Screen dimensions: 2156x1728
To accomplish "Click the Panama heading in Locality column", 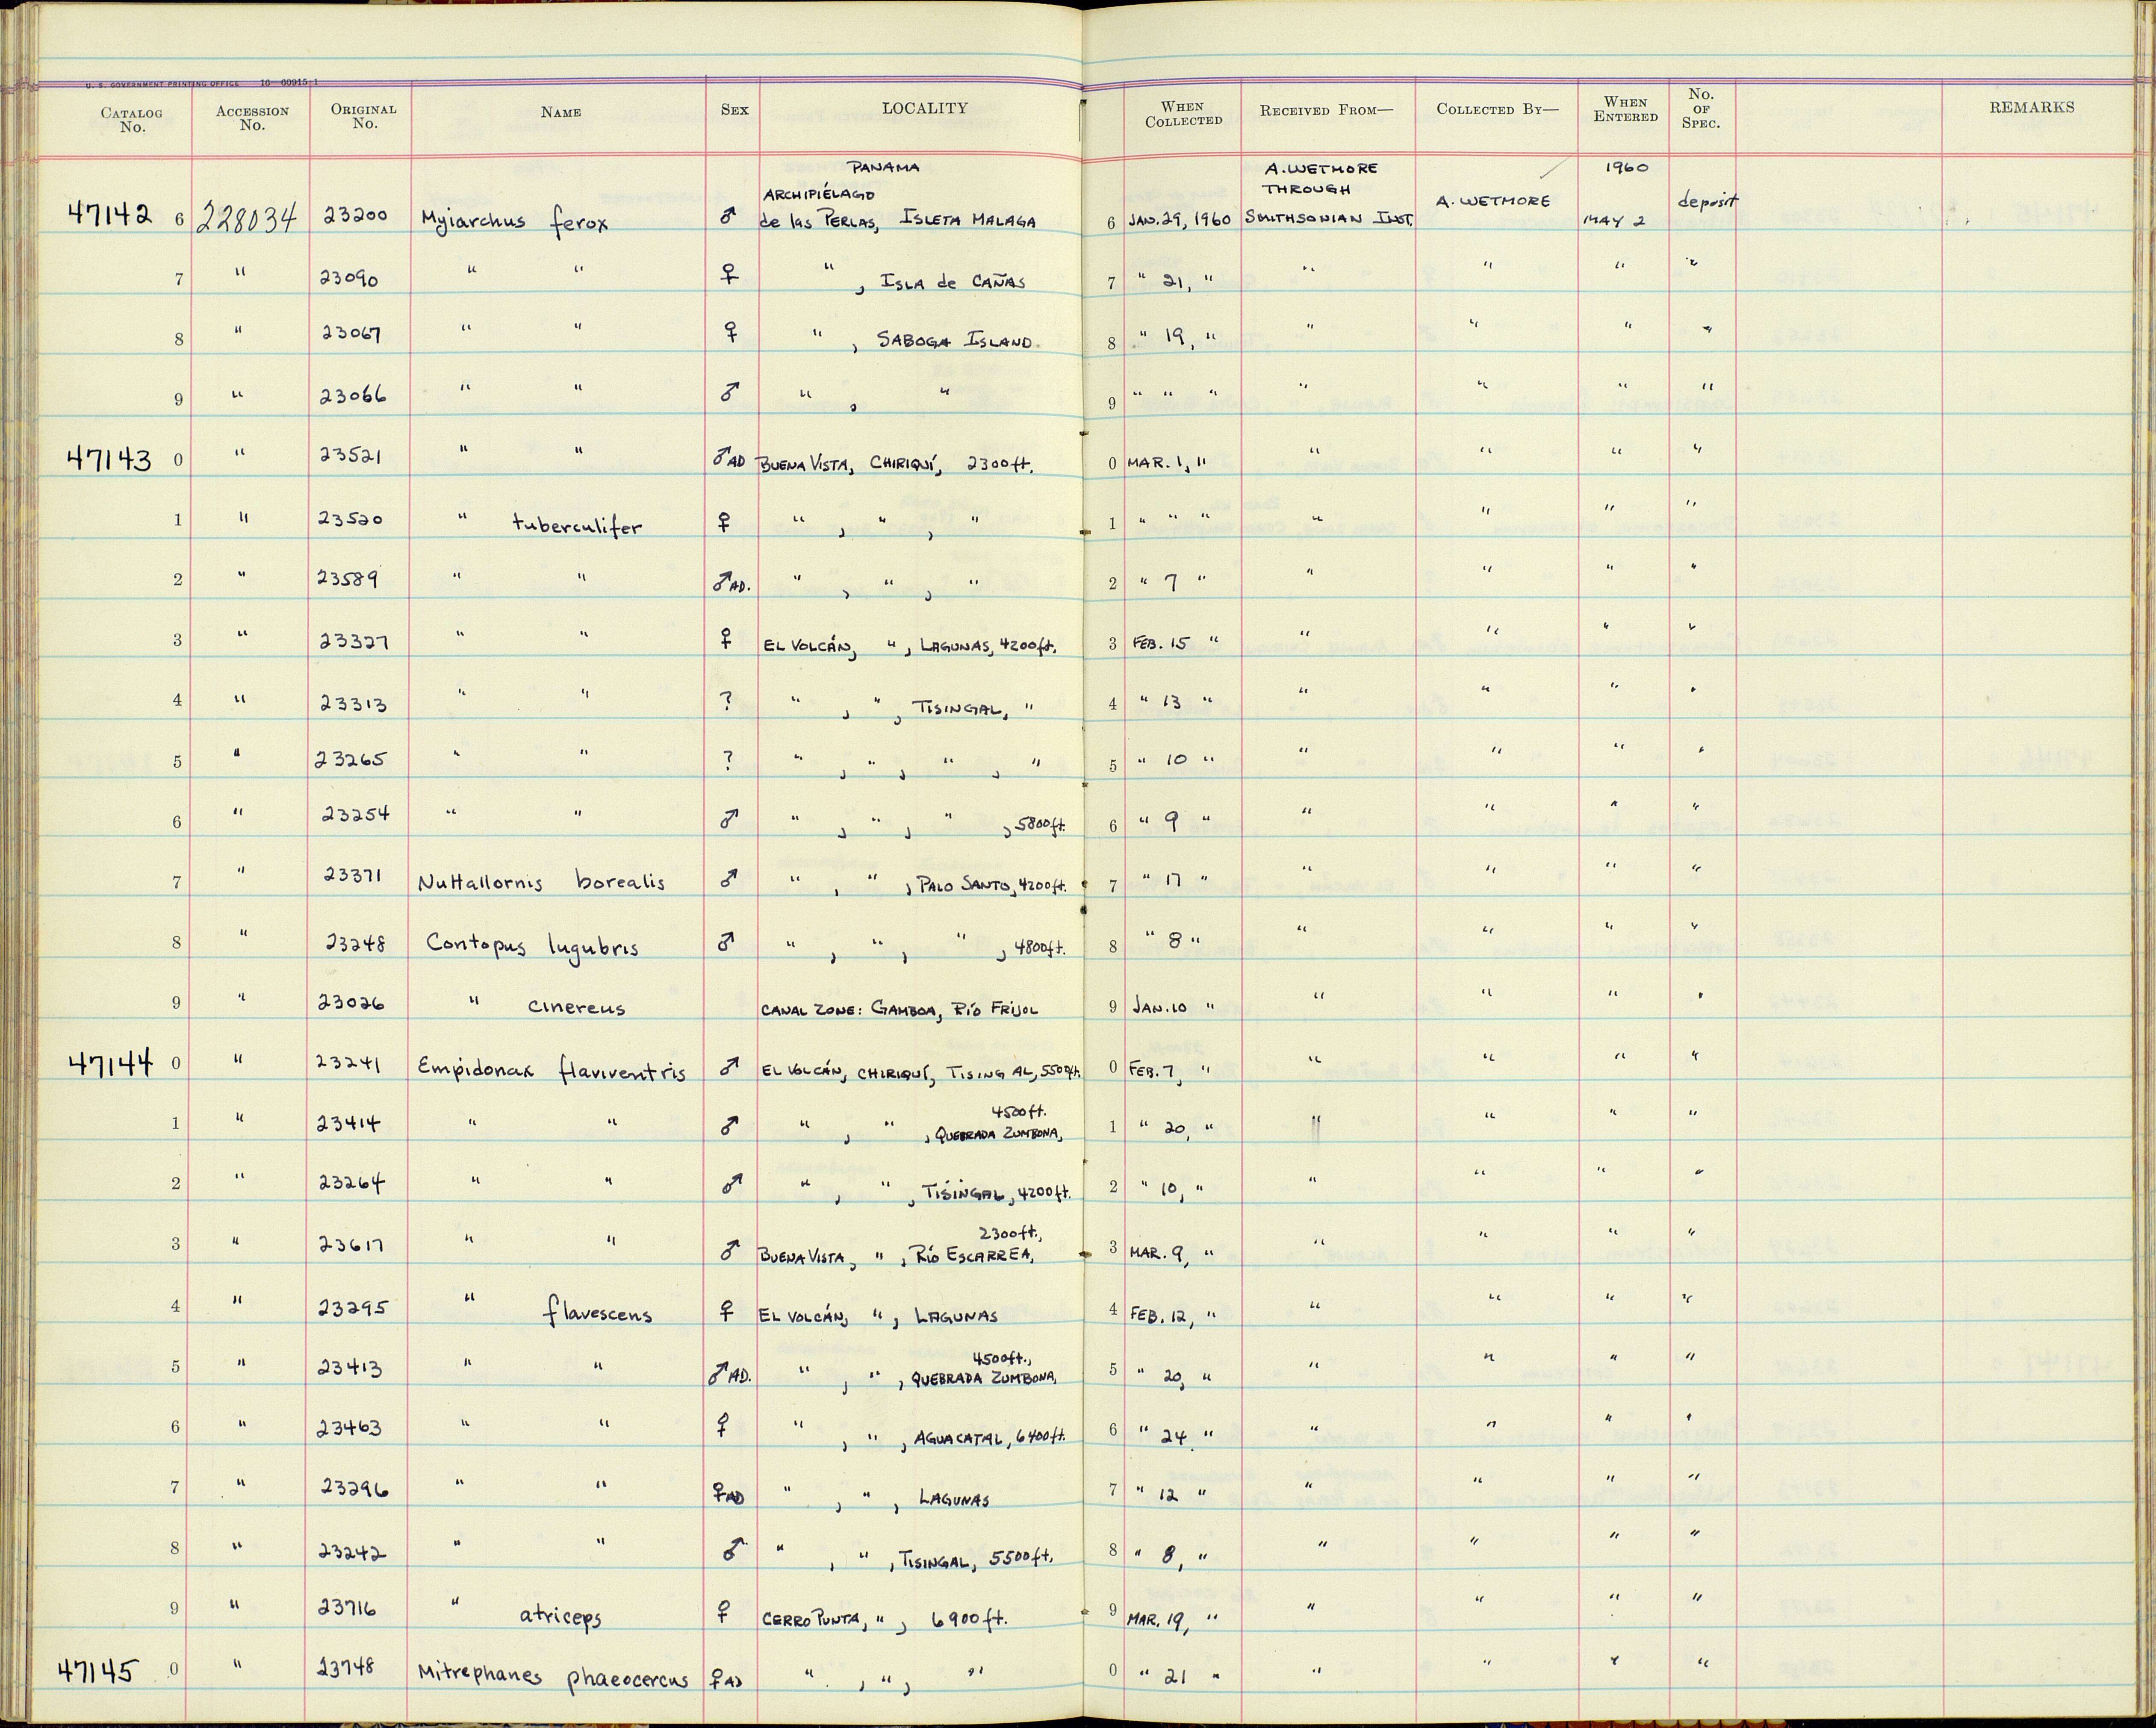I will point(882,167).
